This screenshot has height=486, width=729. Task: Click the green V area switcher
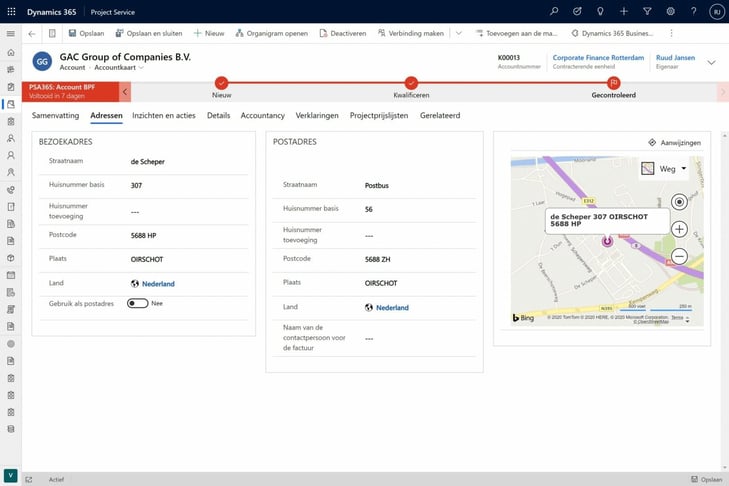pyautogui.click(x=10, y=475)
